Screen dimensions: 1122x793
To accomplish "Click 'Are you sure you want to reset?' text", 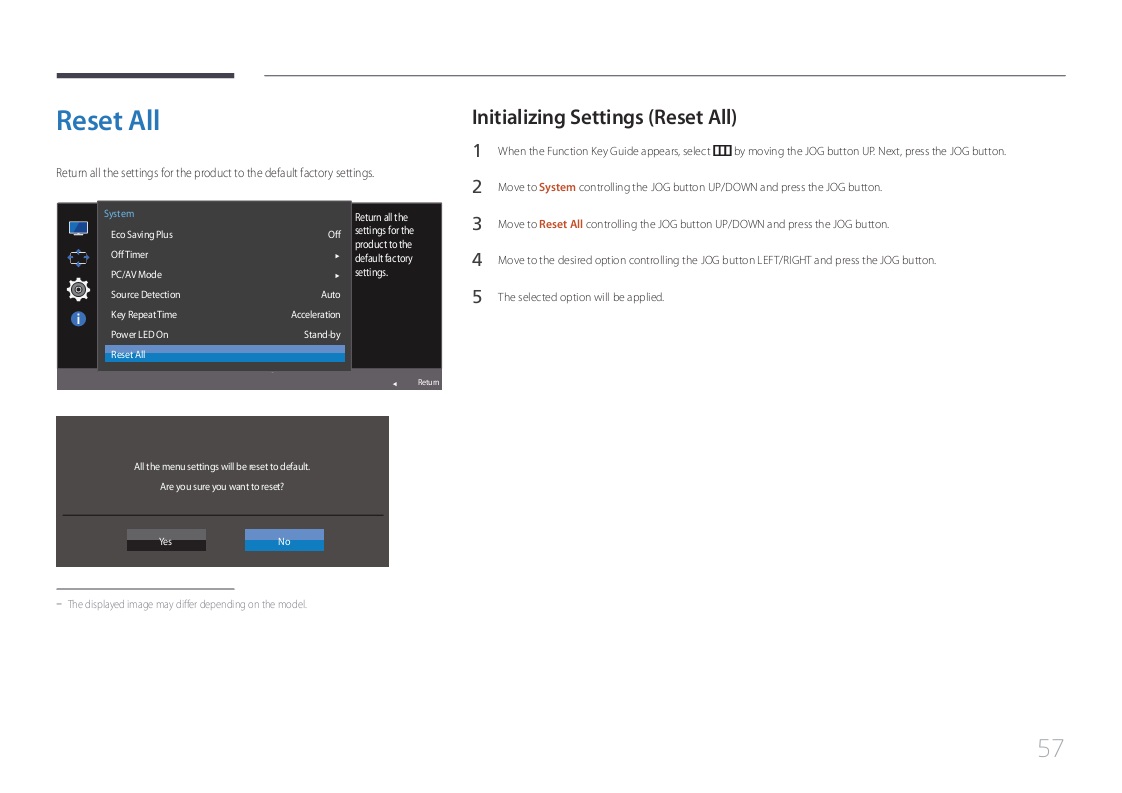I will [222, 487].
